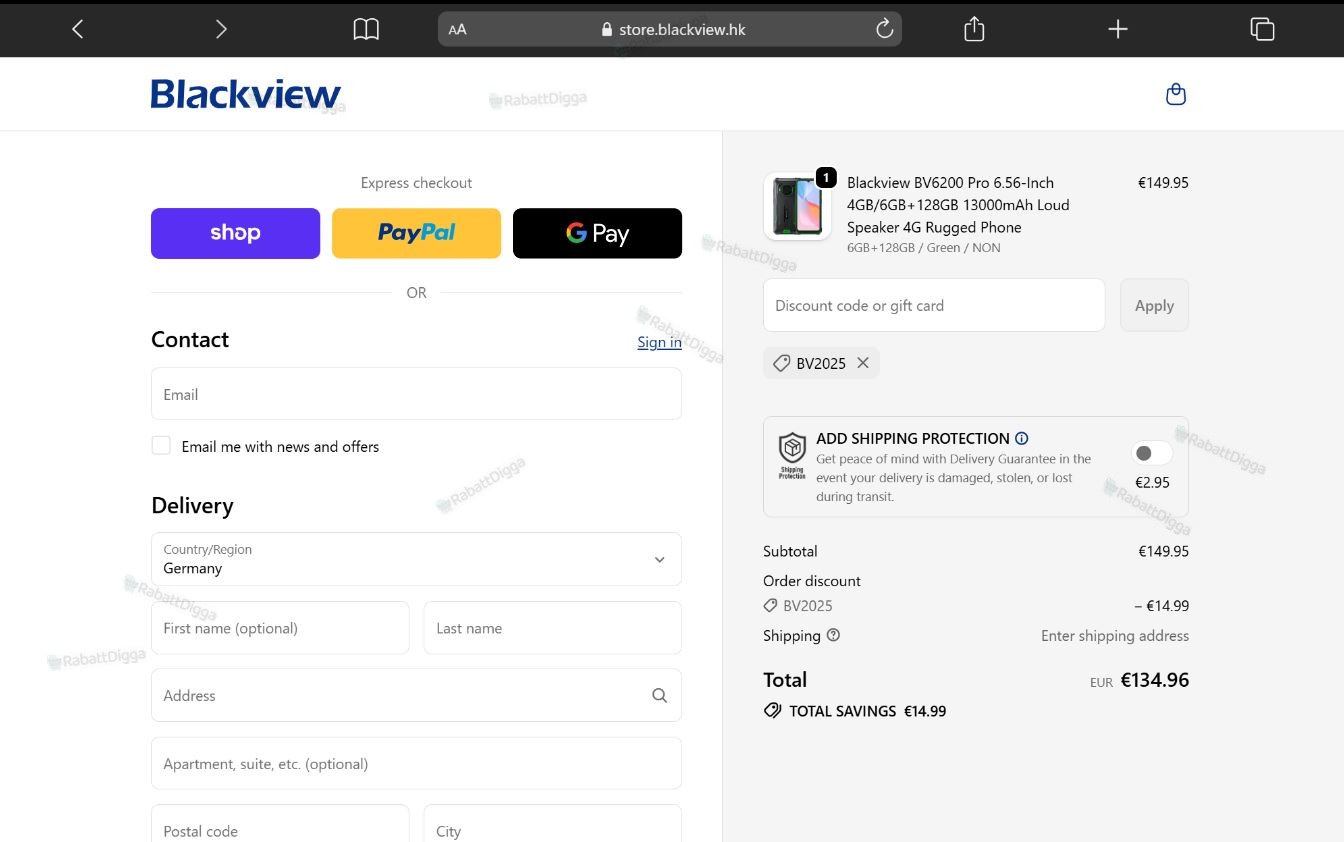Follow the Sign in link
Image resolution: width=1344 pixels, height=842 pixels.
click(x=659, y=342)
